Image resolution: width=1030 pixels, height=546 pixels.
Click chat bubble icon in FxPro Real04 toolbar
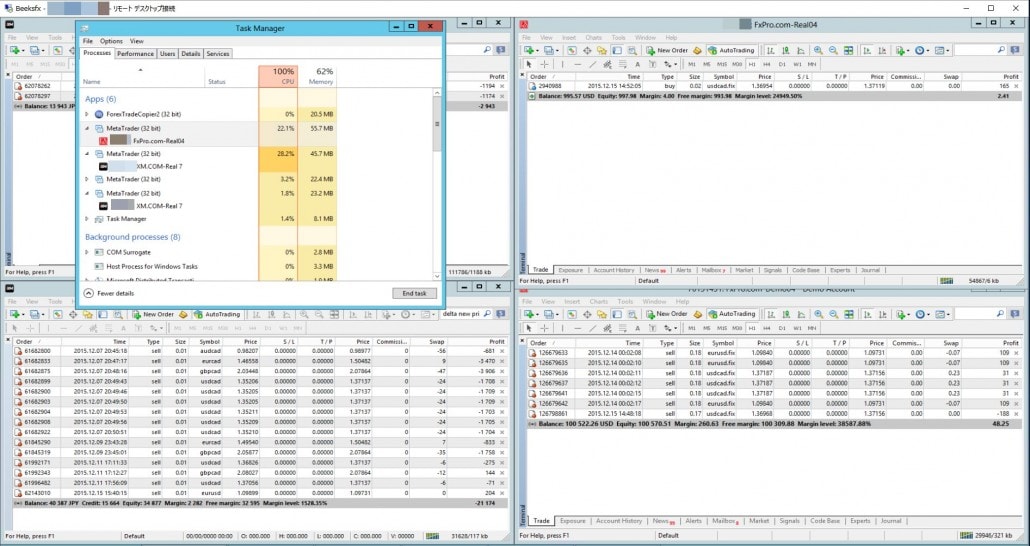tap(1016, 50)
